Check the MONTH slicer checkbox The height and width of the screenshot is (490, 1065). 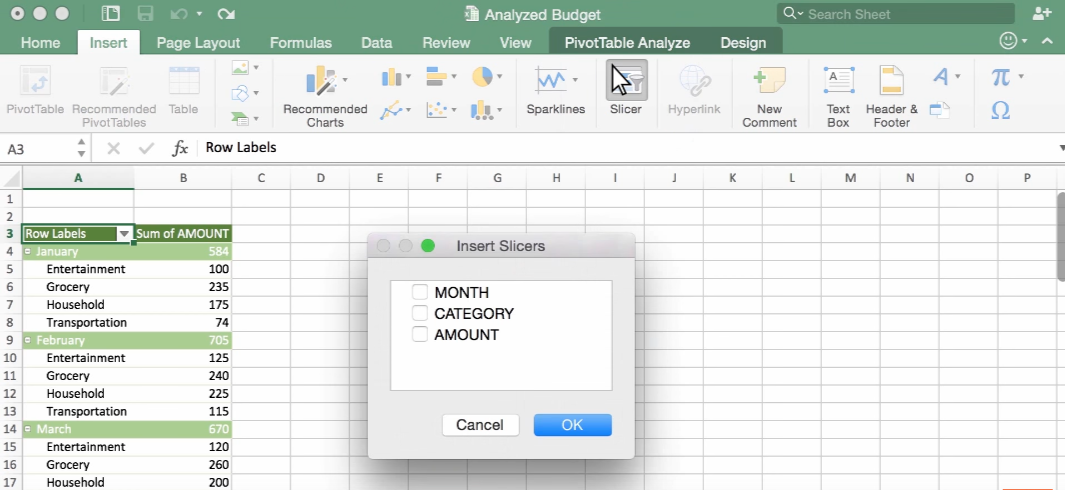coord(420,292)
